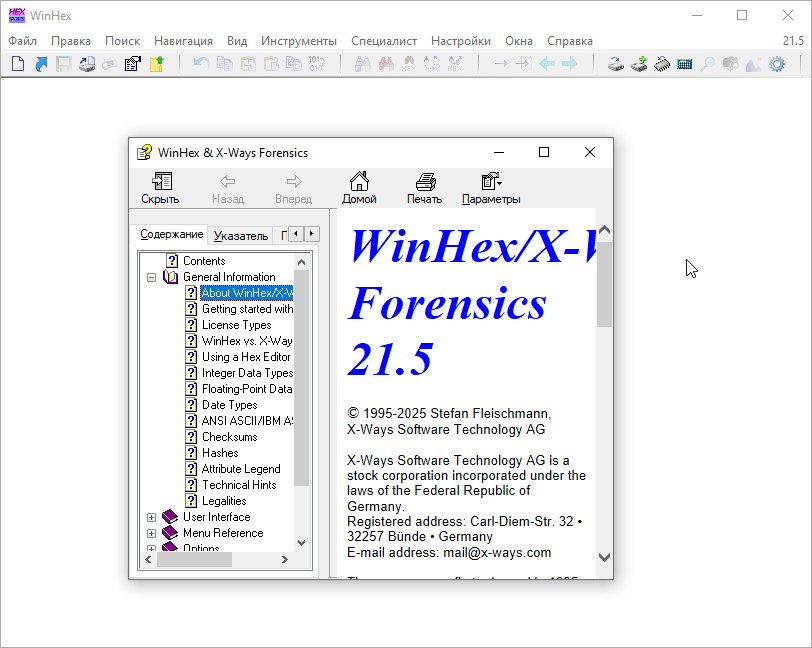Open the Файл menu

click(x=22, y=41)
